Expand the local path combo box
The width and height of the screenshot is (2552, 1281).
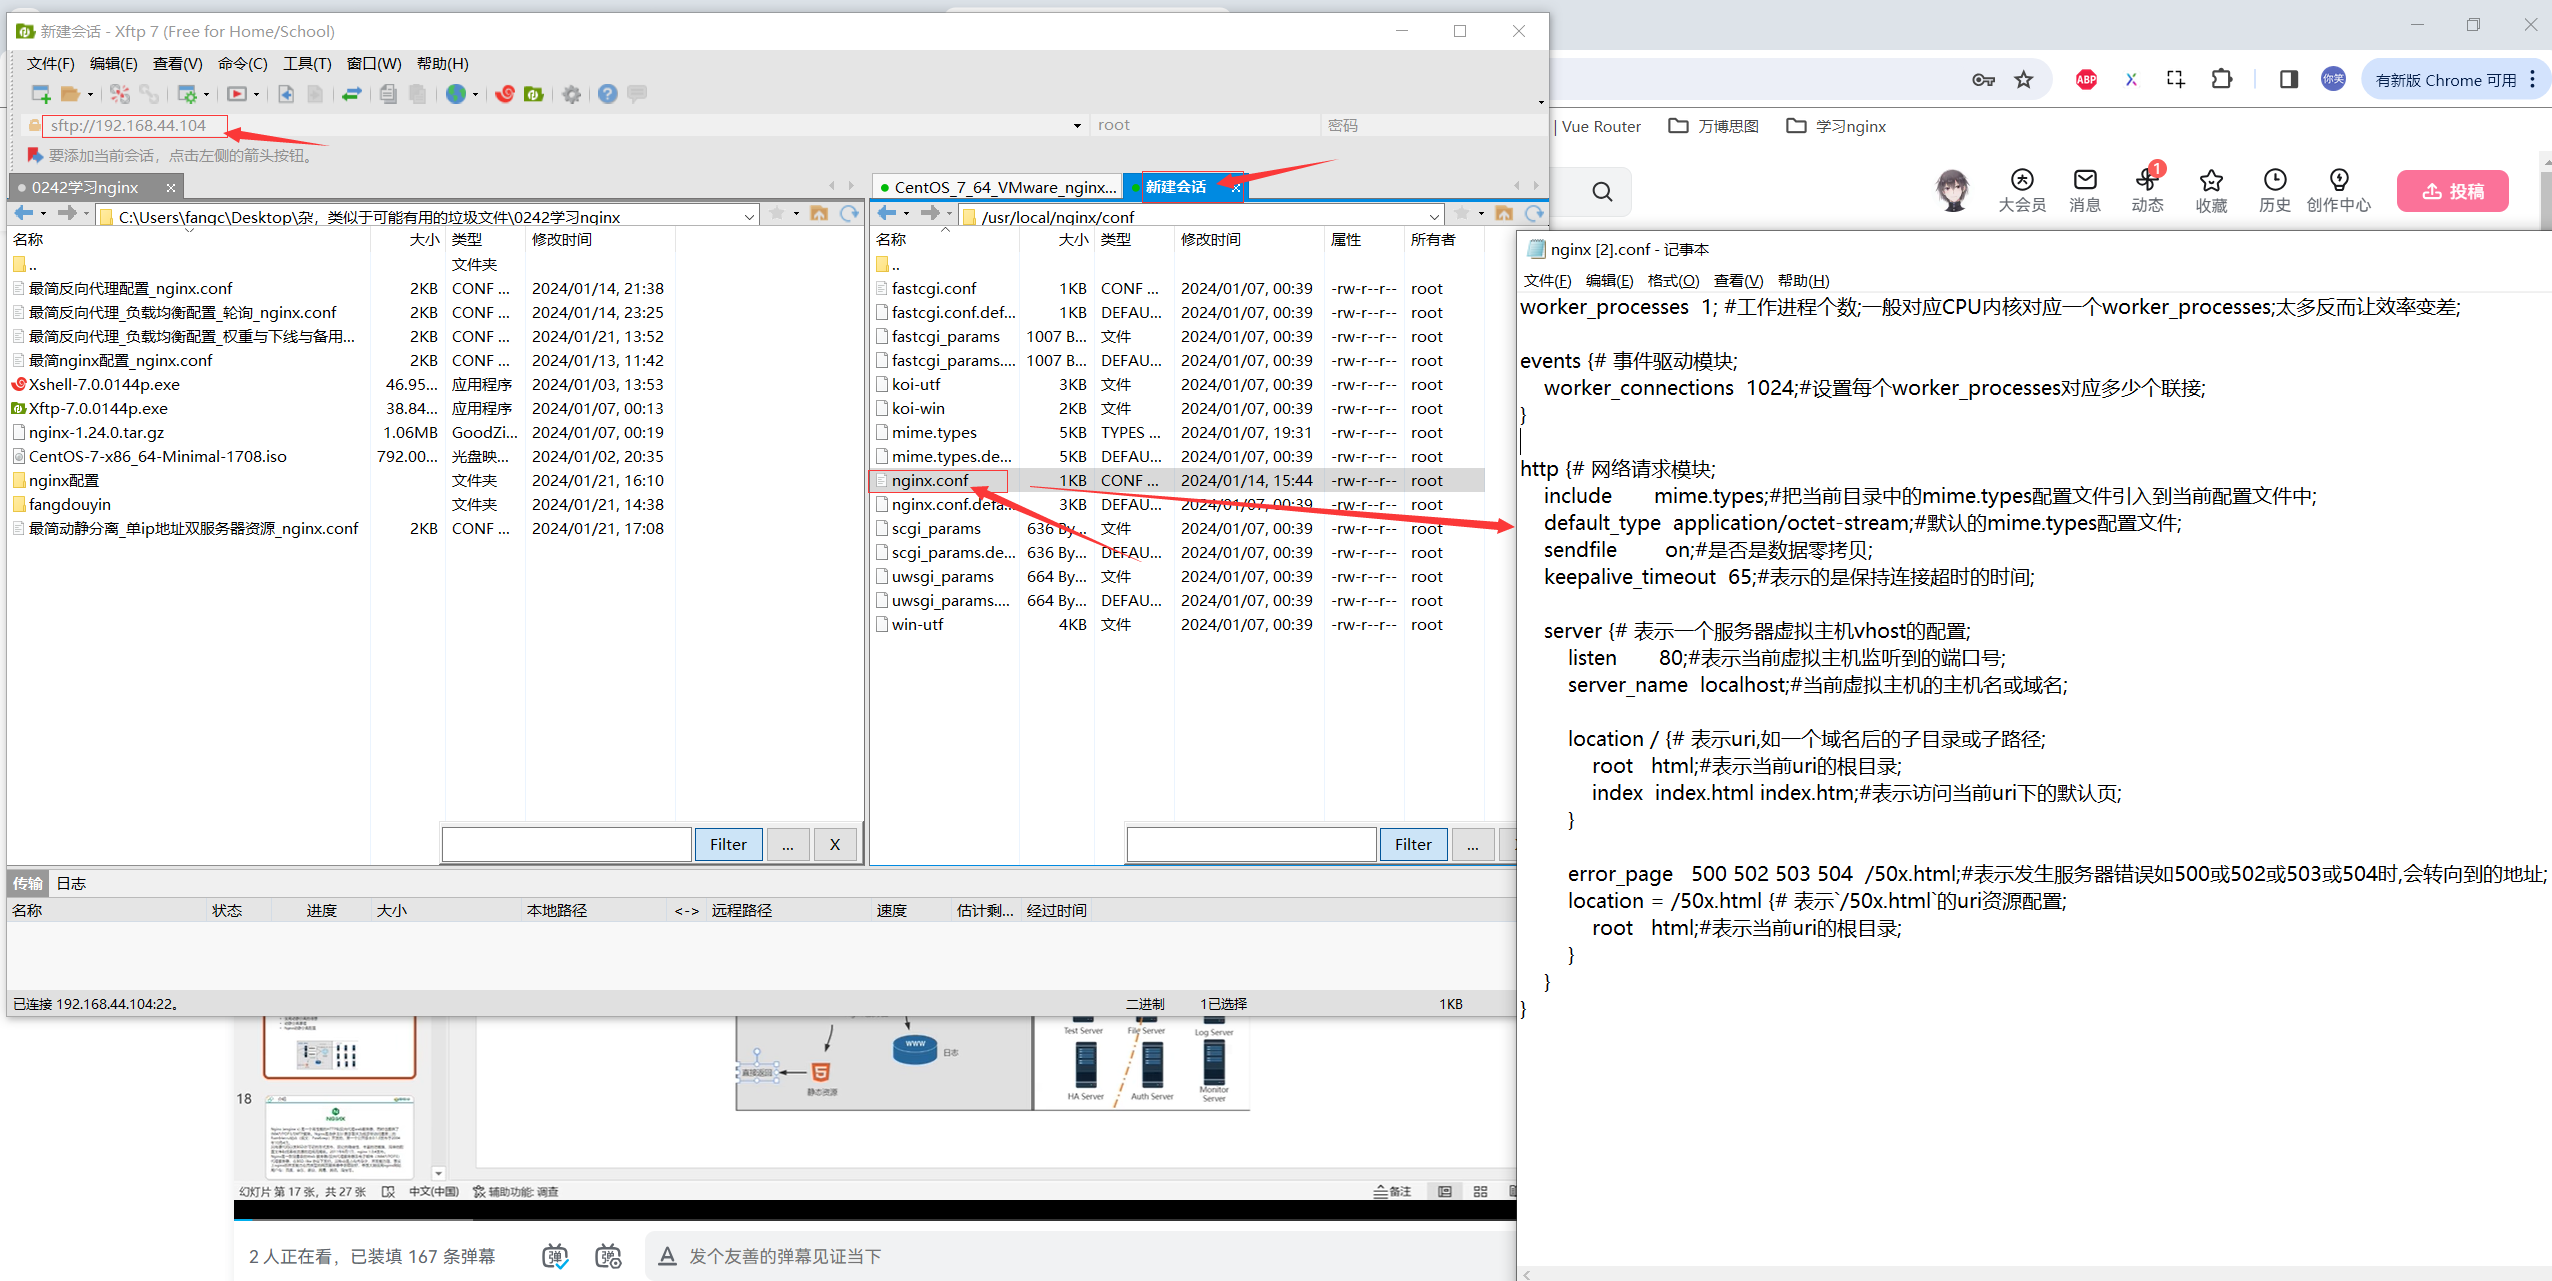click(x=749, y=216)
